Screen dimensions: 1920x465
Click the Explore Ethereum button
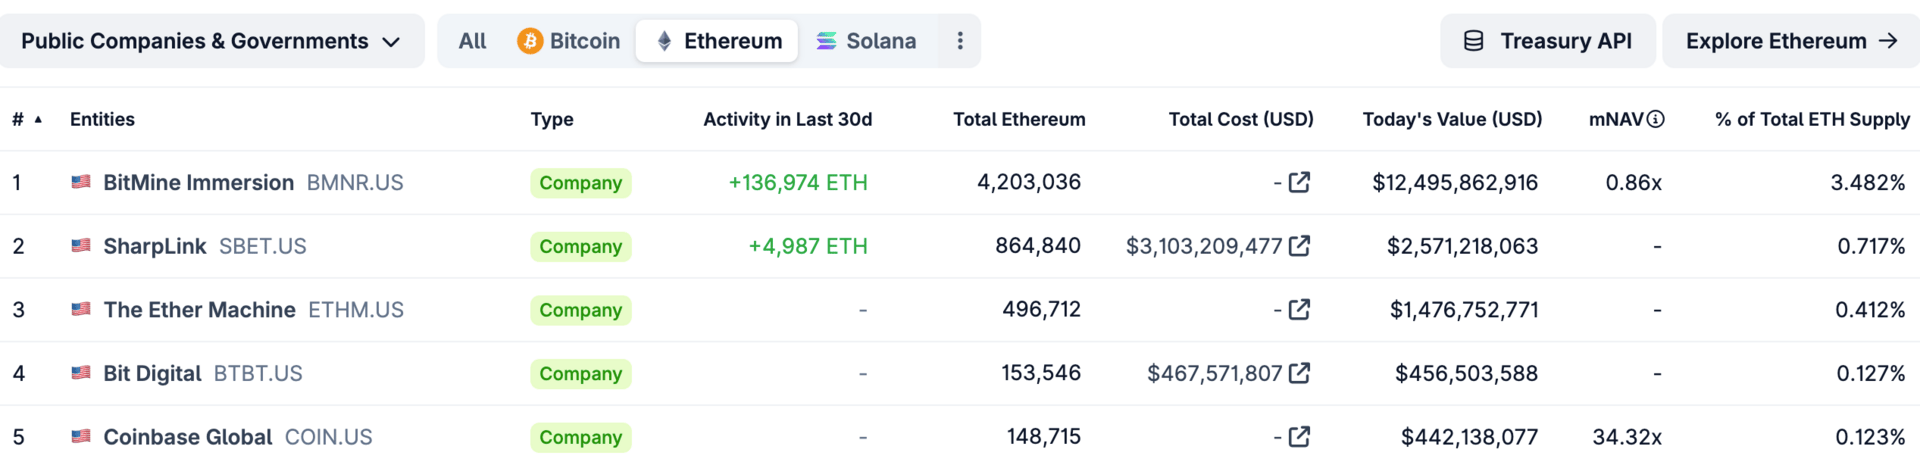coord(1791,41)
